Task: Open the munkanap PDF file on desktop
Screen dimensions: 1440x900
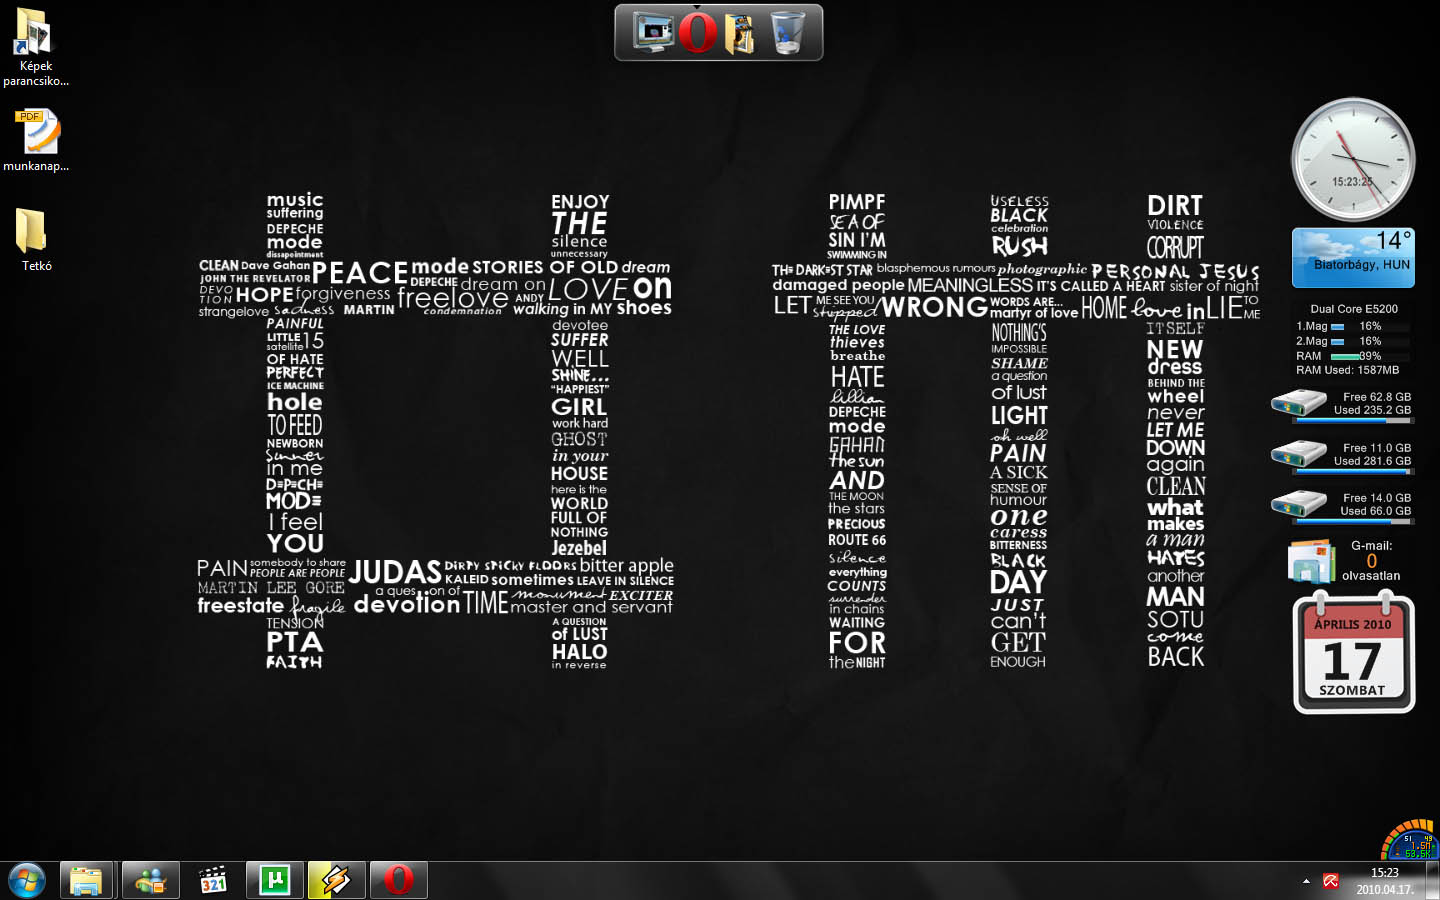Action: click(36, 141)
